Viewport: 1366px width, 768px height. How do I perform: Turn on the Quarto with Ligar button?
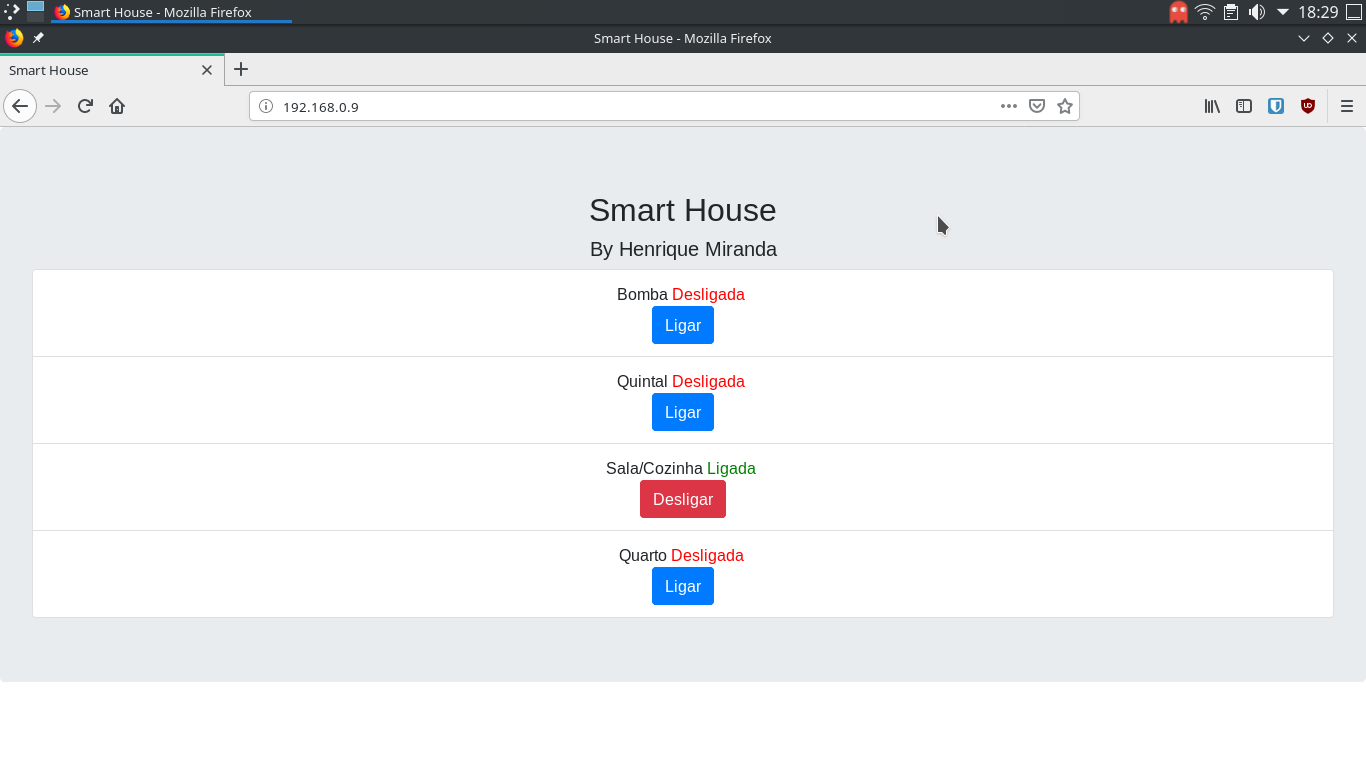coord(683,586)
